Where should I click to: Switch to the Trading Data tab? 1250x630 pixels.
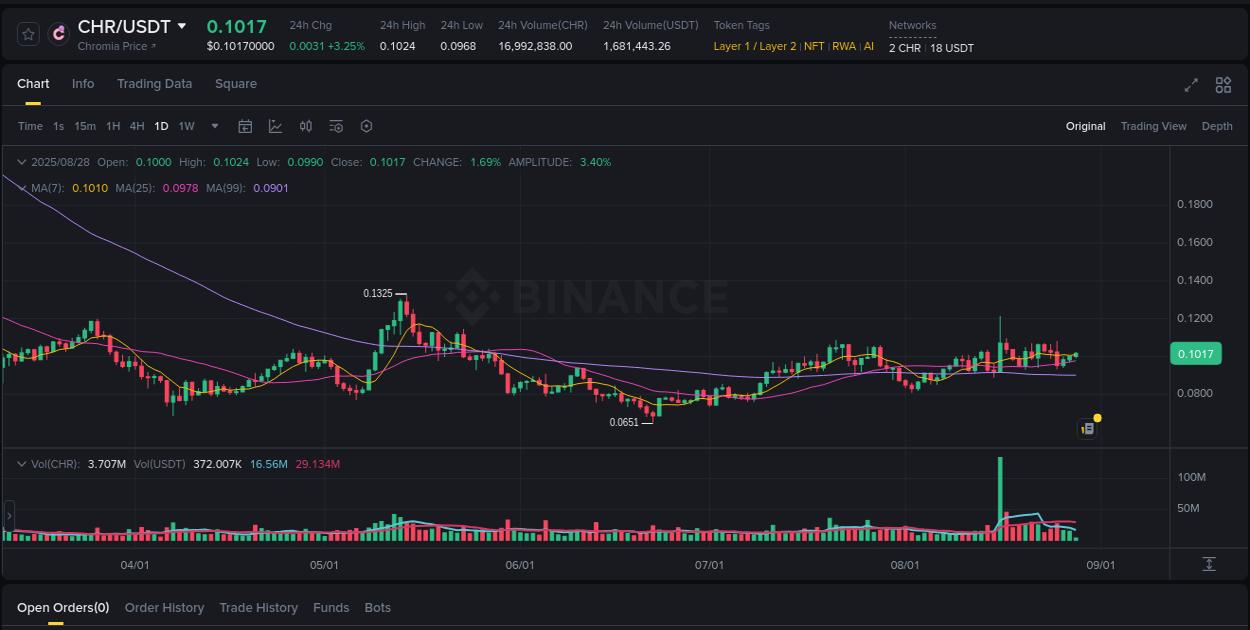154,84
